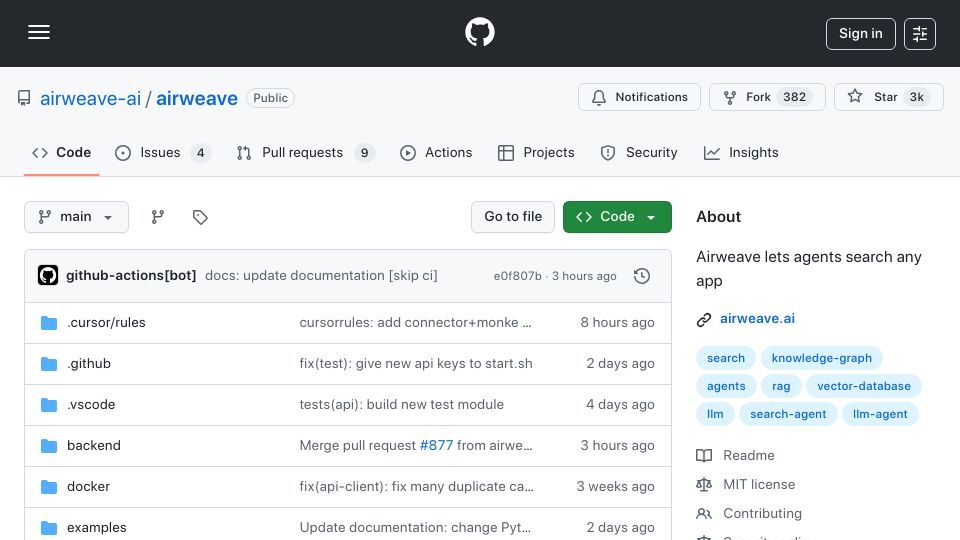Star the repository

[x=888, y=97]
